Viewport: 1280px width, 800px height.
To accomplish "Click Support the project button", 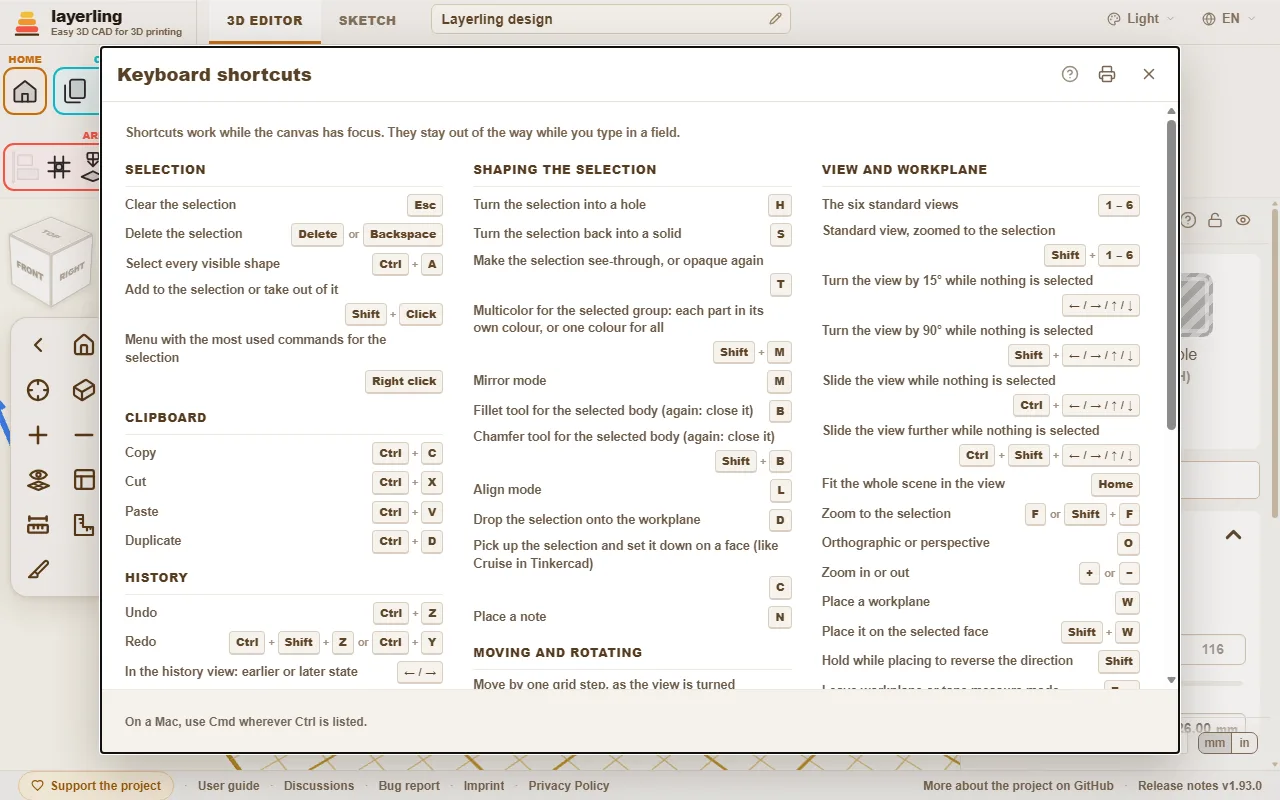I will coord(96,786).
